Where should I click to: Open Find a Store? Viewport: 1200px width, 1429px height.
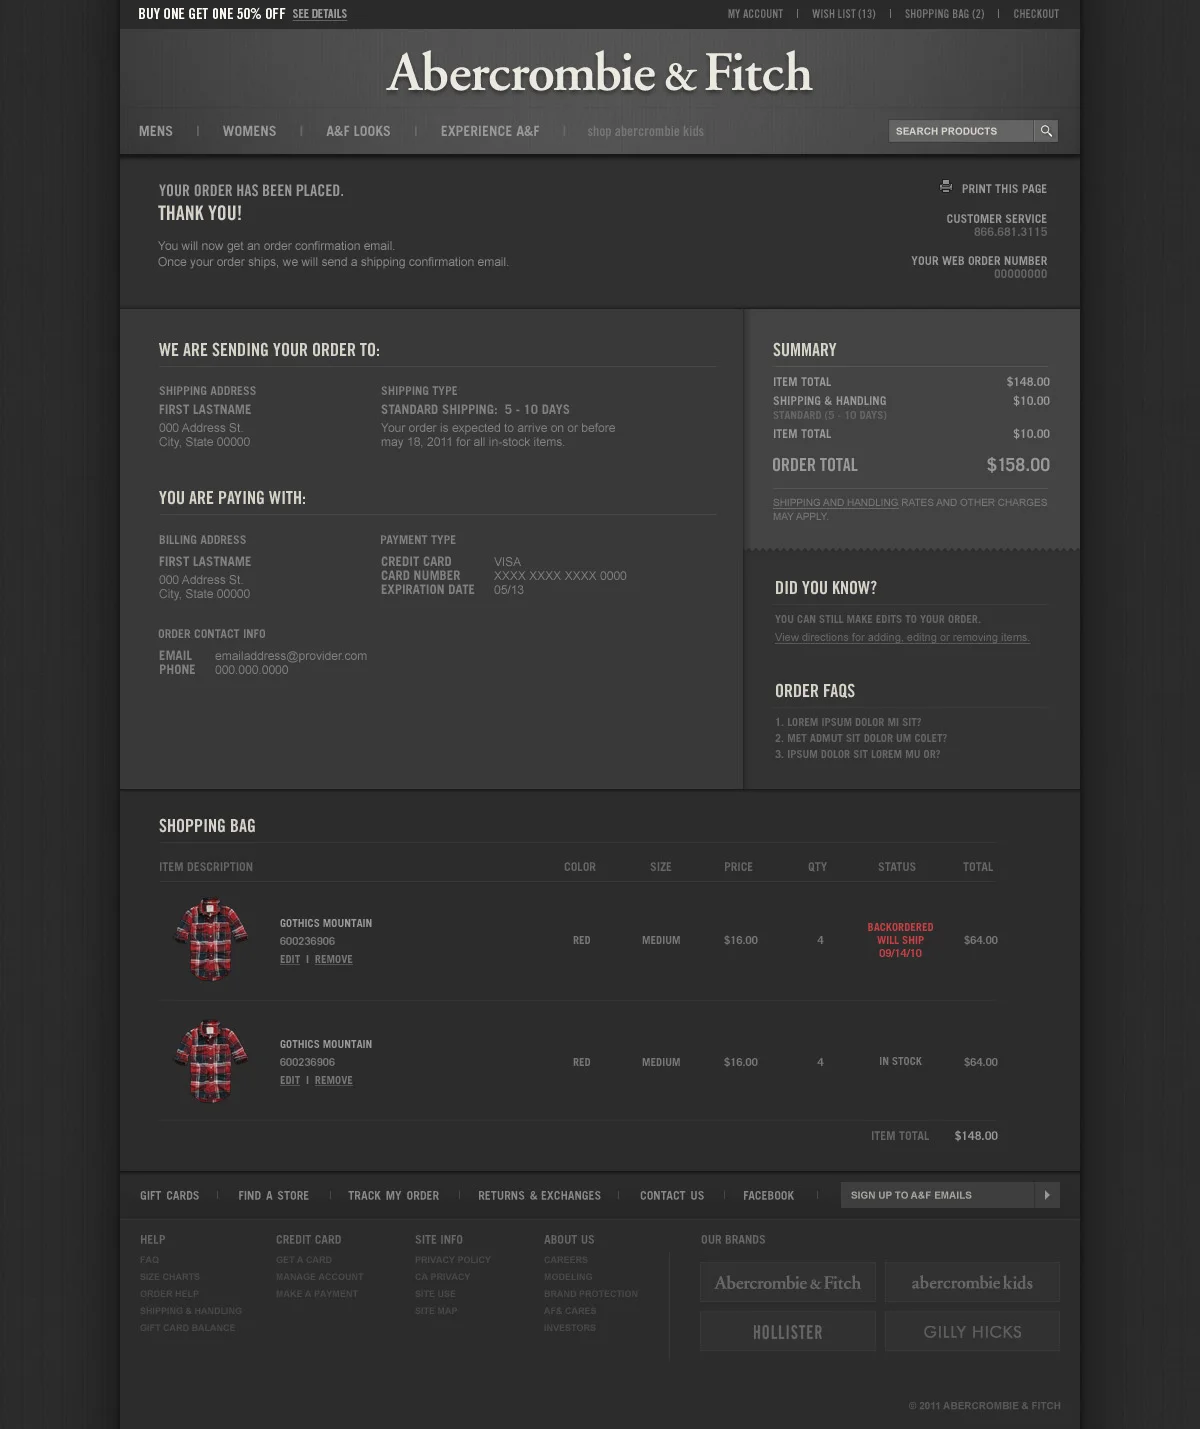(x=274, y=1196)
